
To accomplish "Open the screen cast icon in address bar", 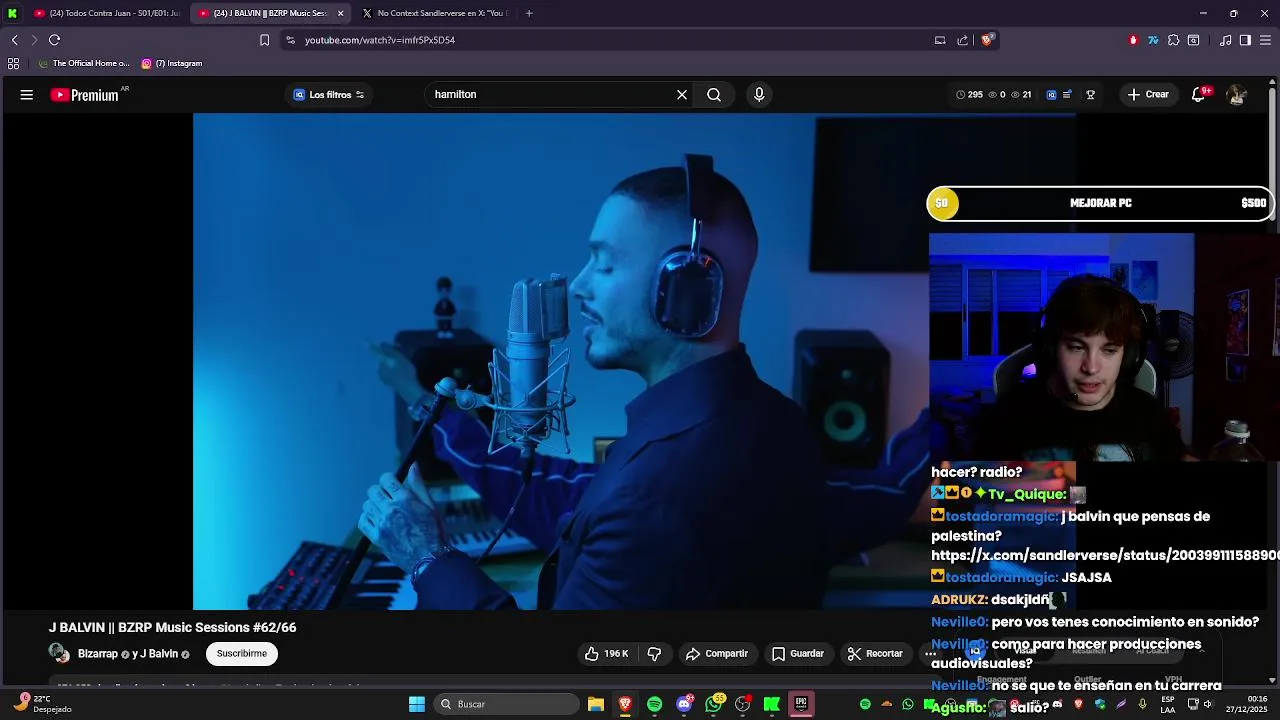I will [940, 40].
